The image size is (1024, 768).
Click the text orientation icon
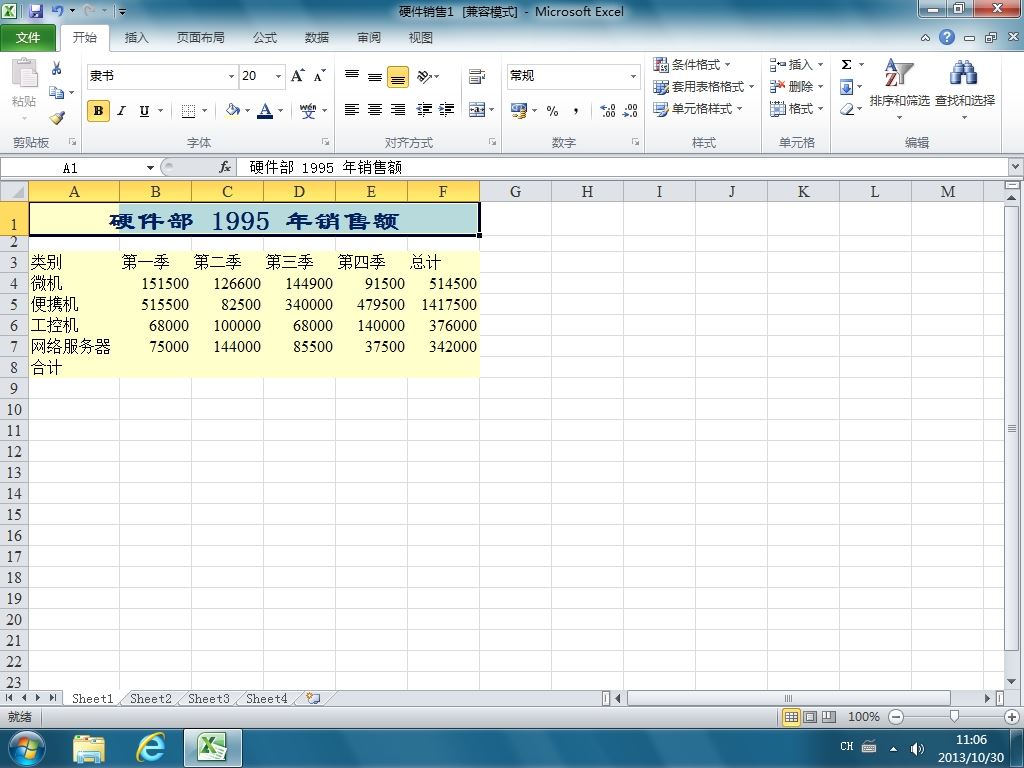click(424, 76)
